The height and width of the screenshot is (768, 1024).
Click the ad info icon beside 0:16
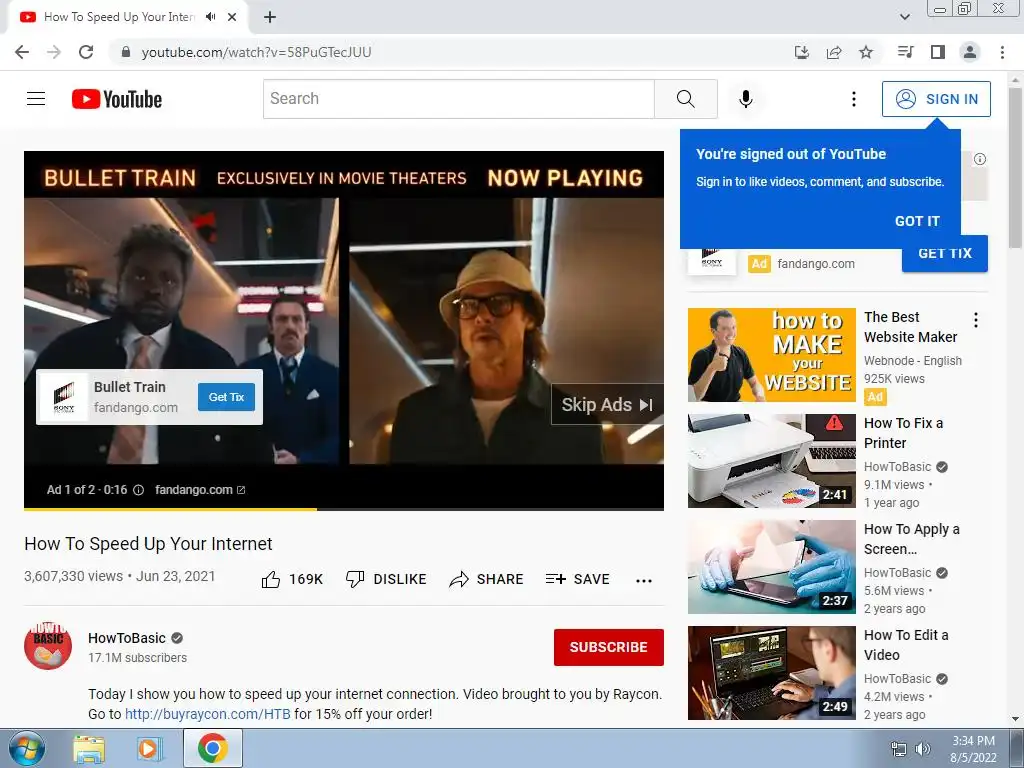138,490
